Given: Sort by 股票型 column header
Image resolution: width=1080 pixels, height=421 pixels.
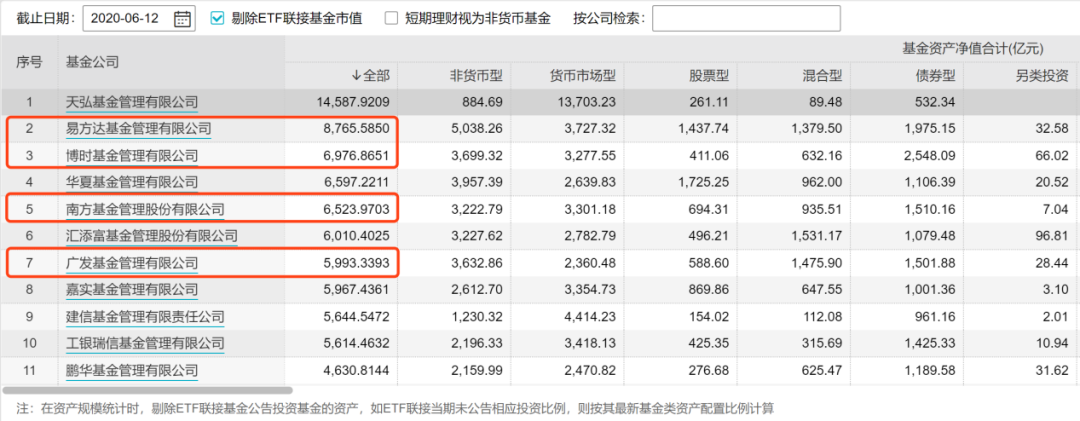Looking at the screenshot, I should 709,75.
